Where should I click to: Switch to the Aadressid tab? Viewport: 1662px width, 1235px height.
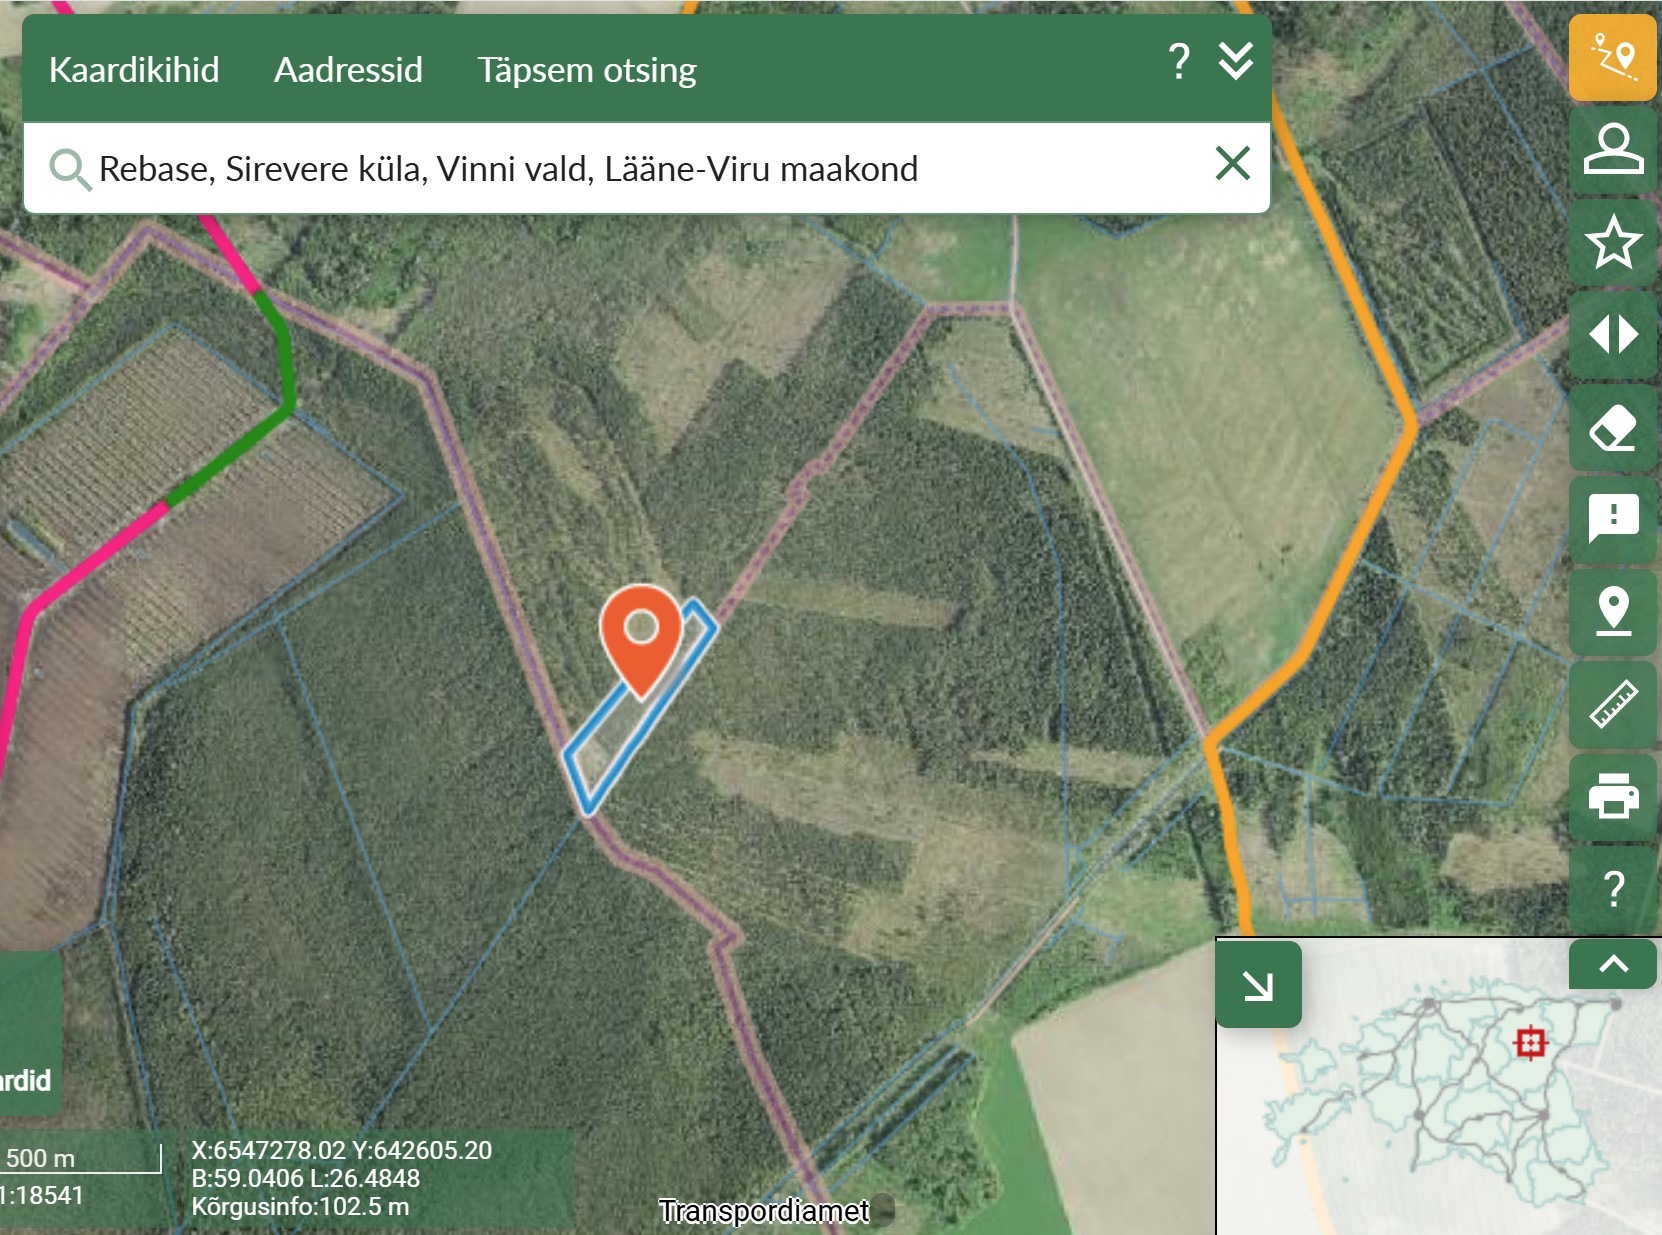coord(348,70)
